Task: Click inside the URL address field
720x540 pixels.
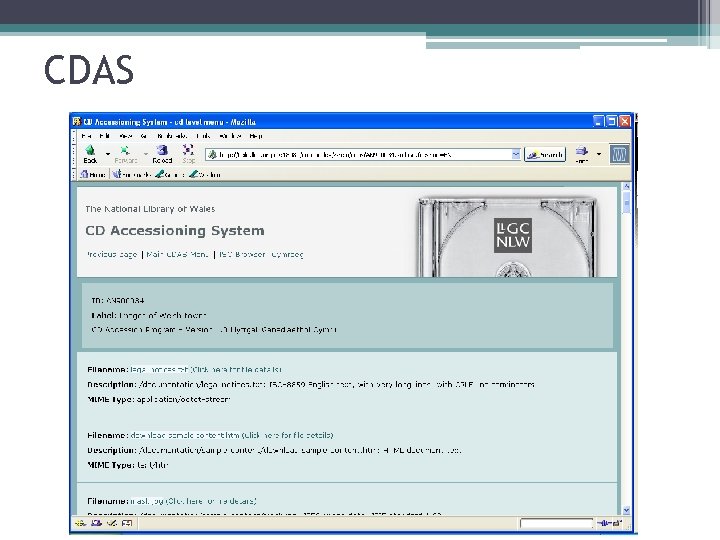Action: 363,155
